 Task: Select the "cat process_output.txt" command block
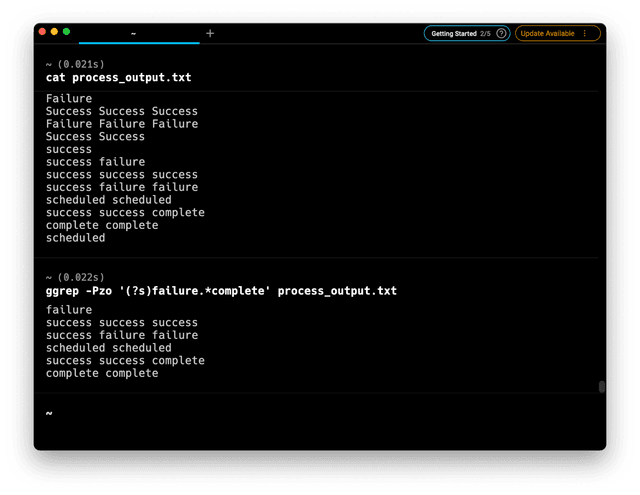click(119, 77)
